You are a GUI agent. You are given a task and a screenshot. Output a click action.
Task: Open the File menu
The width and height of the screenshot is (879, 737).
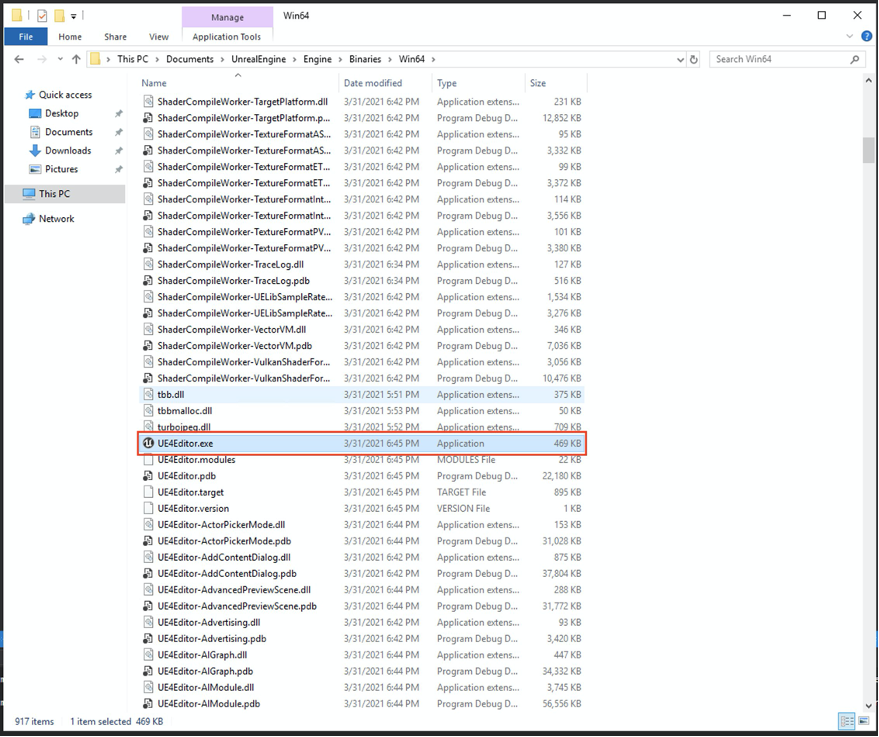click(26, 36)
